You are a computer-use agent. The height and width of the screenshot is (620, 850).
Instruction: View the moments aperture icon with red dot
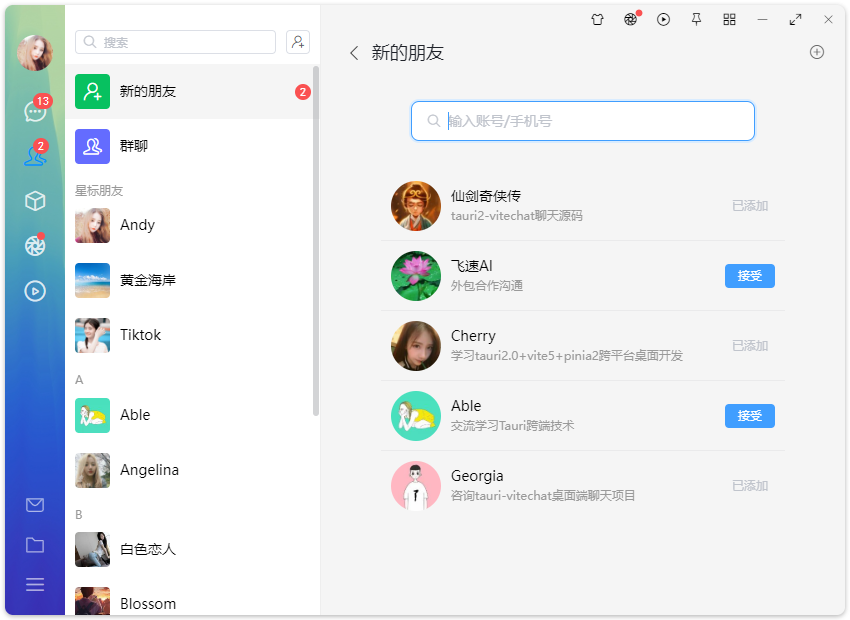[x=35, y=246]
